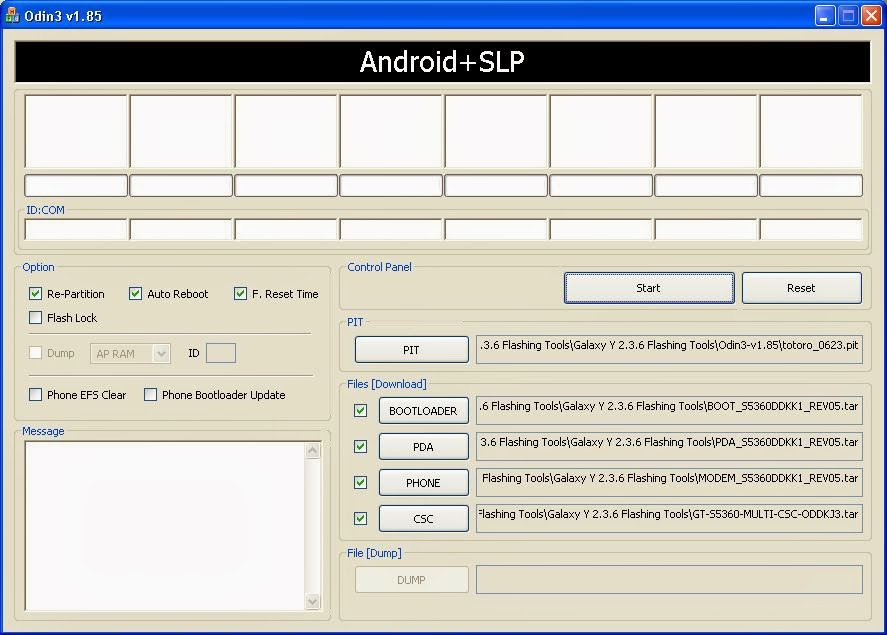Image resolution: width=887 pixels, height=635 pixels.
Task: Enable the Flash Lock checkbox
Action: (x=36, y=317)
